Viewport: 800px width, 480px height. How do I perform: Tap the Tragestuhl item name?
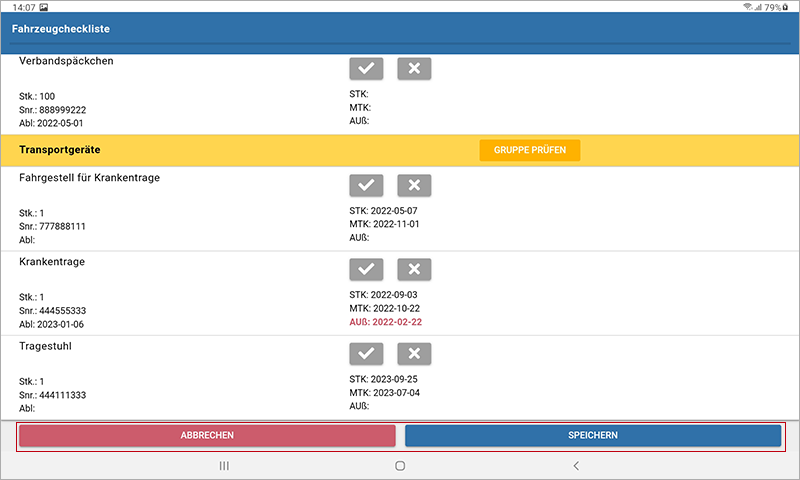coord(46,346)
